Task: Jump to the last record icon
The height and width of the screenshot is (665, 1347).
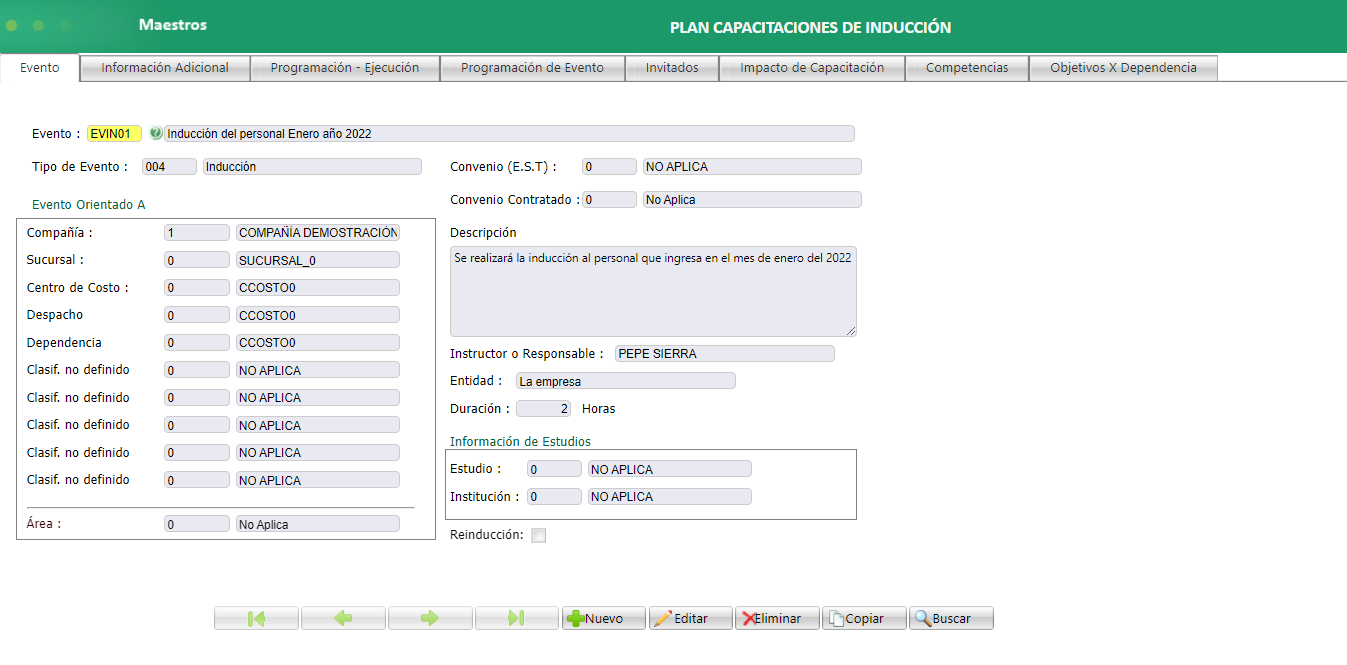Action: [x=517, y=617]
